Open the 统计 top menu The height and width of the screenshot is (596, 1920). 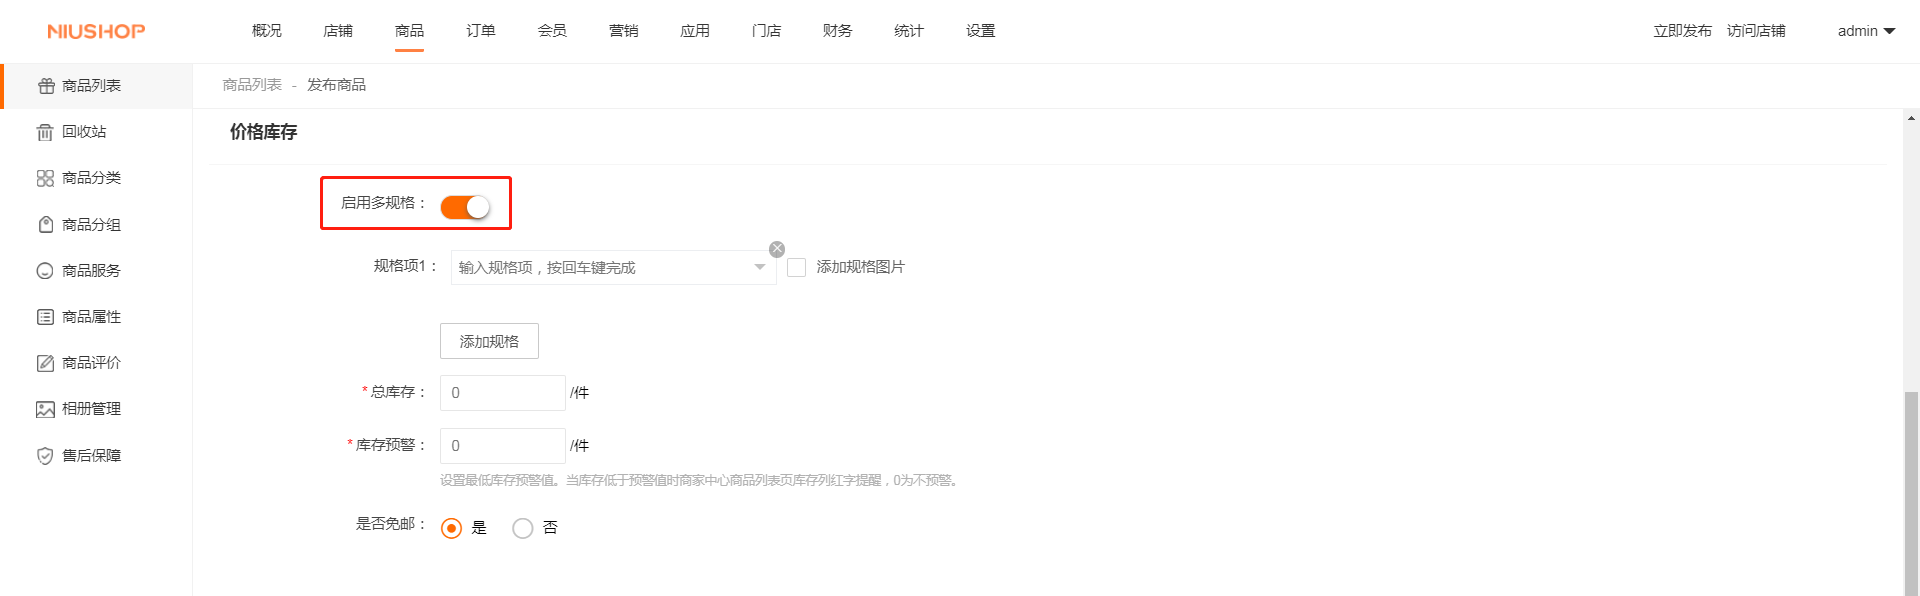(x=909, y=31)
